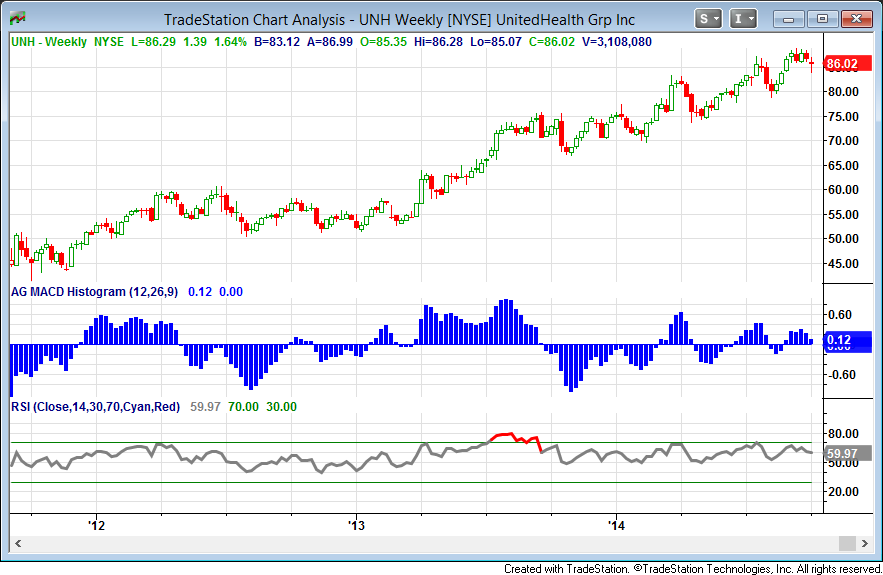
Task: Click the RSI 70.00 overbought value
Action: tap(243, 407)
